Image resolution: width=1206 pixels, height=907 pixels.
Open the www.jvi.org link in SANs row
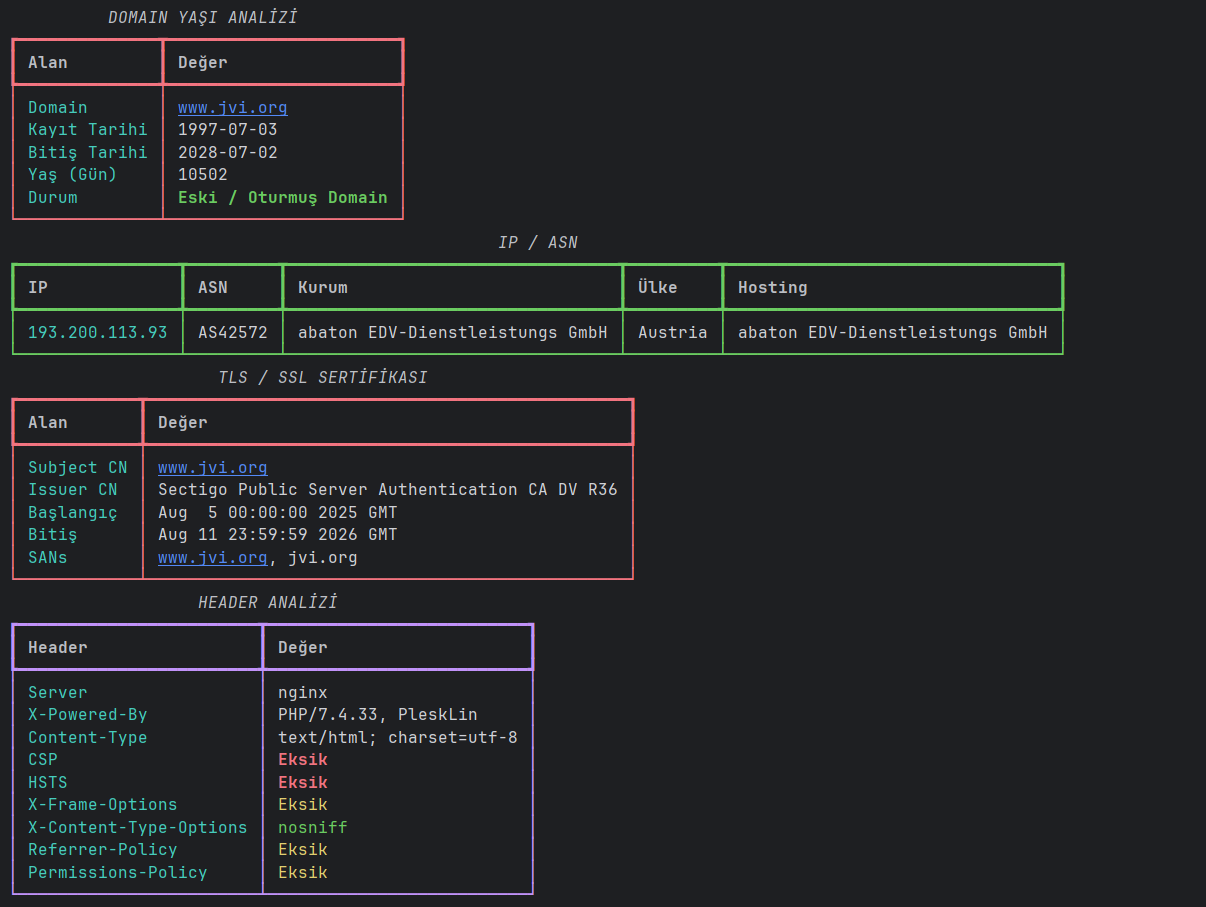point(212,557)
